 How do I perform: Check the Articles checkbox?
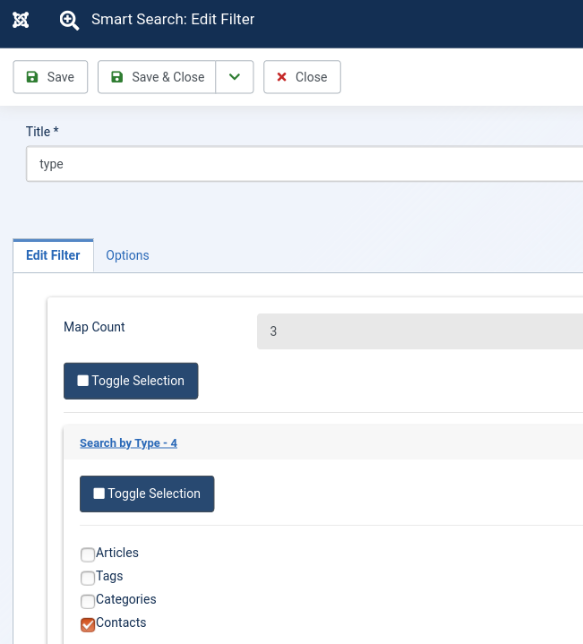click(88, 554)
